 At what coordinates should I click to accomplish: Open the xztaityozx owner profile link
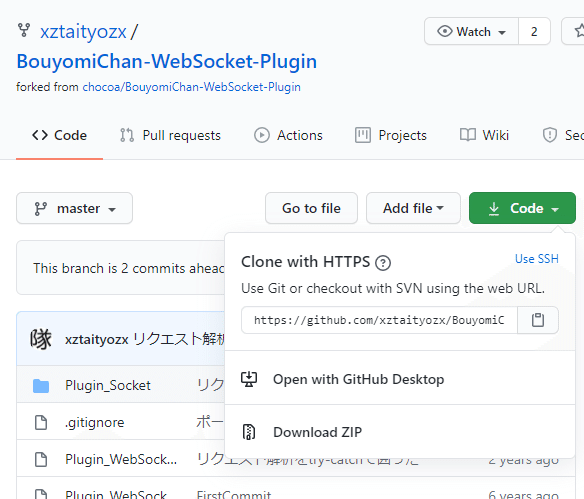[83, 32]
